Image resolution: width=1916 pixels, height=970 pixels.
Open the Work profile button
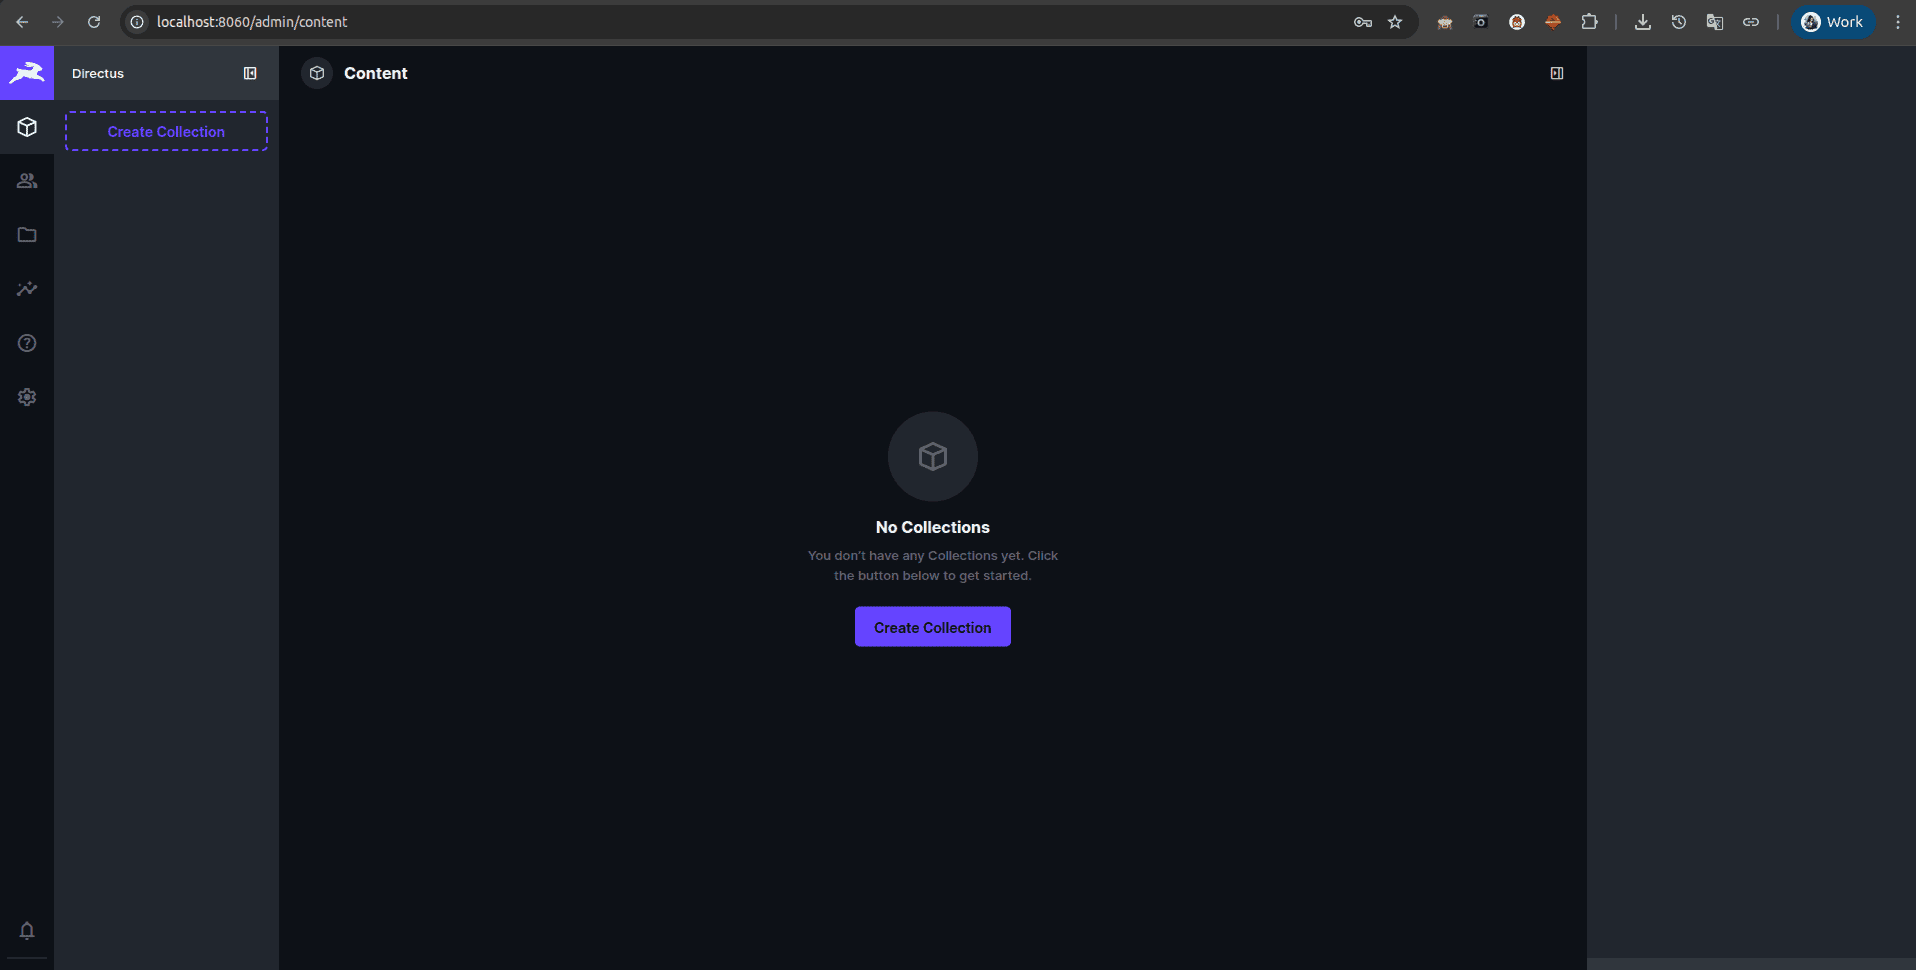(x=1832, y=22)
